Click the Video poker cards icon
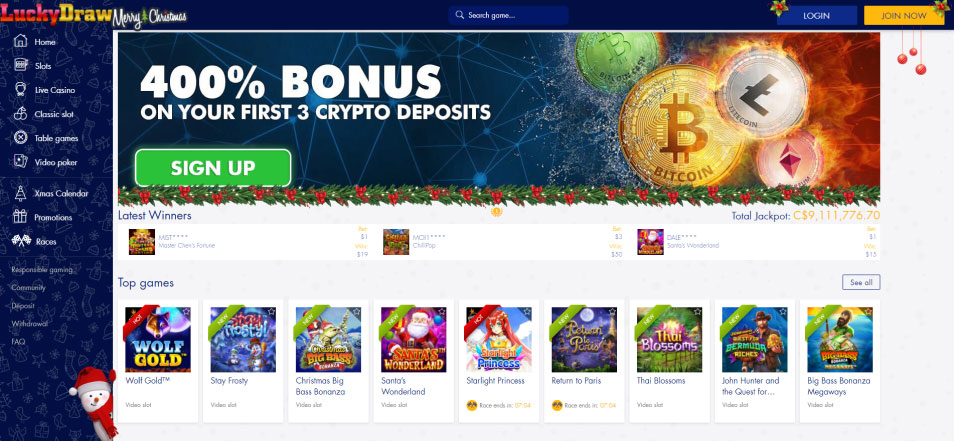This screenshot has width=954, height=441. [x=21, y=162]
